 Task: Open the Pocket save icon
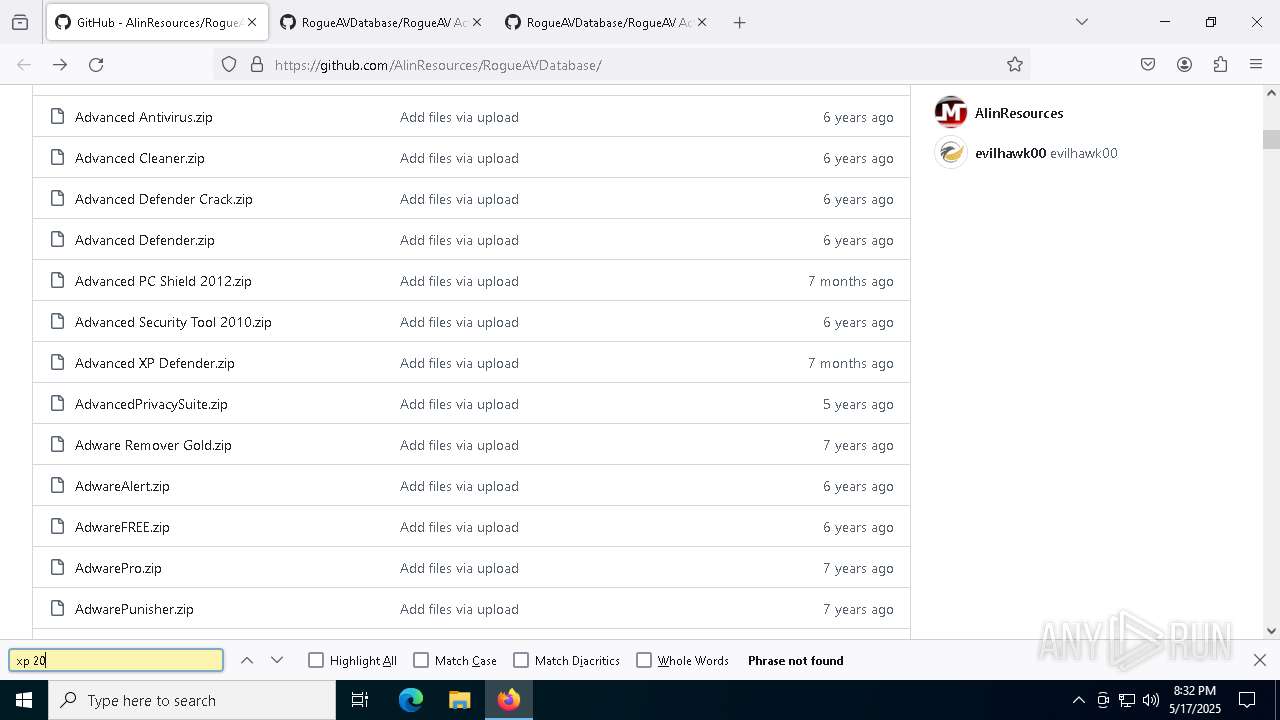[1148, 65]
